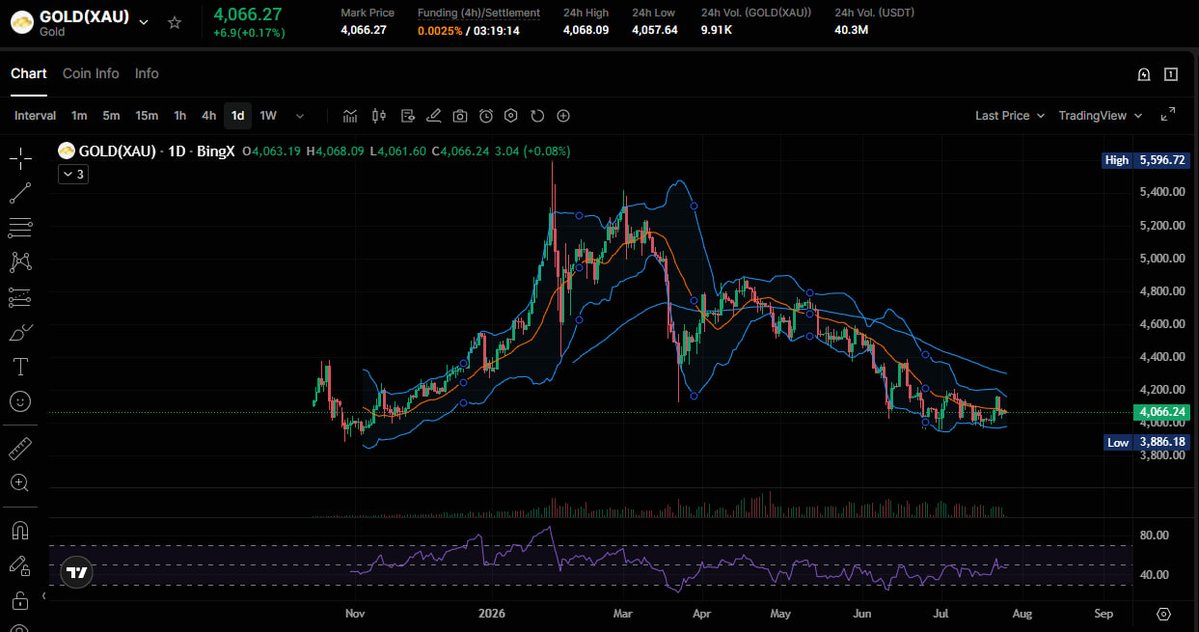Expand the 3 indicators legend
This screenshot has width=1199, height=632.
click(x=73, y=174)
